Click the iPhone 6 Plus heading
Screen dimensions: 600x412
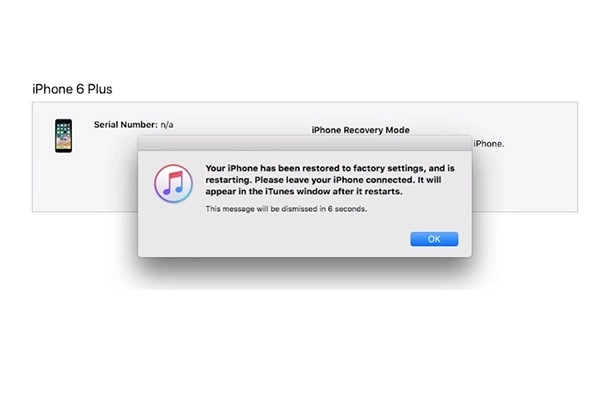coord(72,89)
